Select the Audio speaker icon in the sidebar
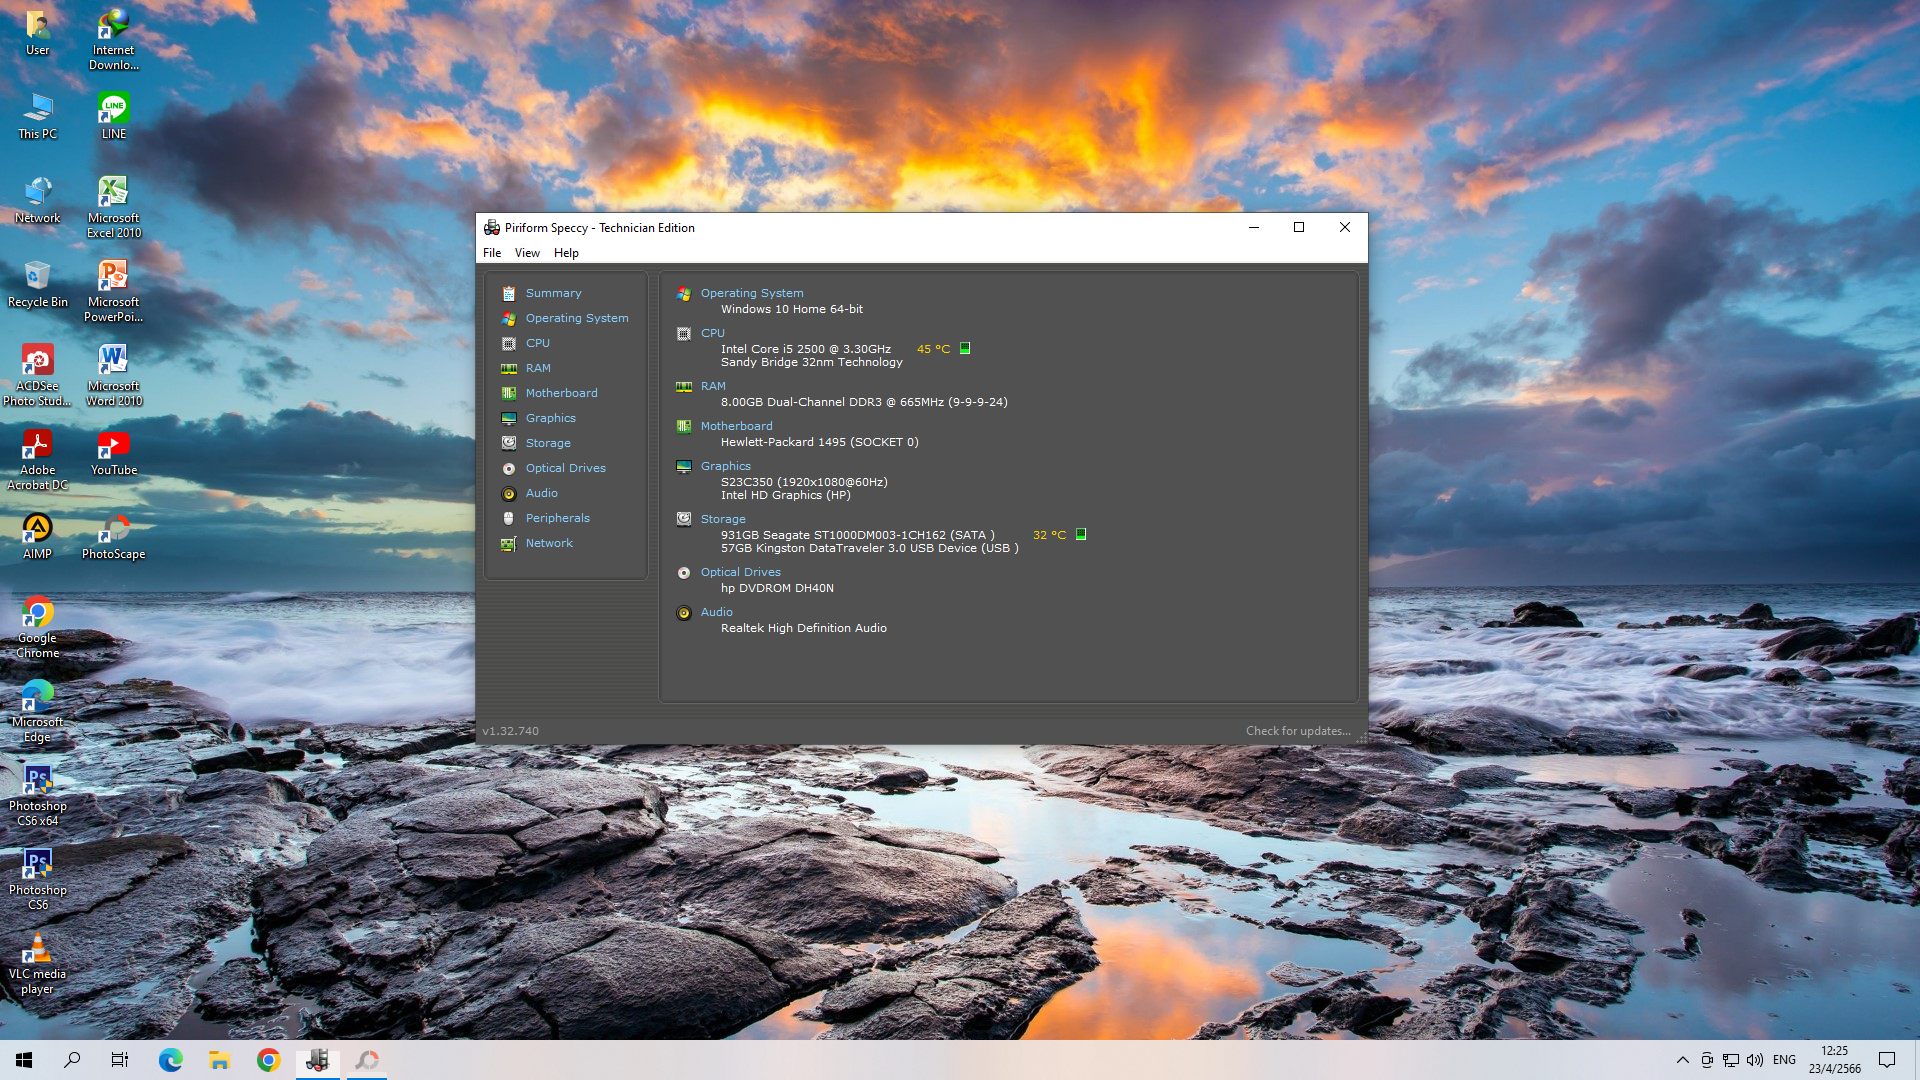Screen dimensions: 1920x1080 (x=509, y=493)
